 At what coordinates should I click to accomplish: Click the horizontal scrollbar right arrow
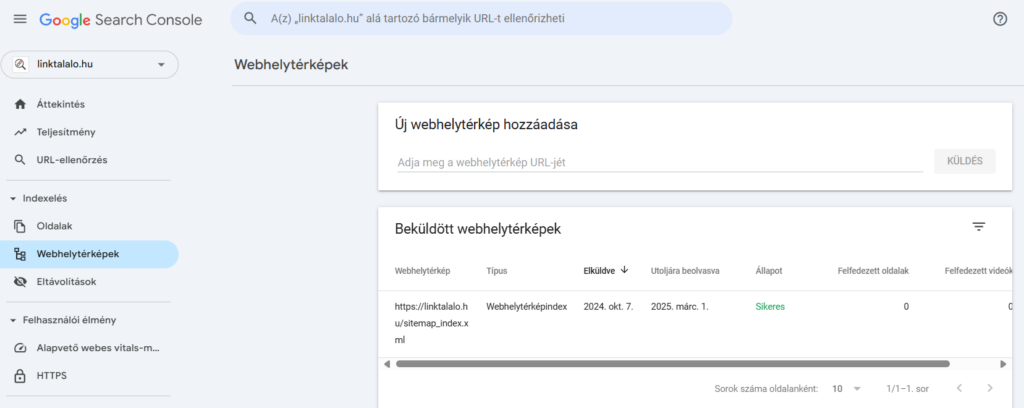(1003, 364)
